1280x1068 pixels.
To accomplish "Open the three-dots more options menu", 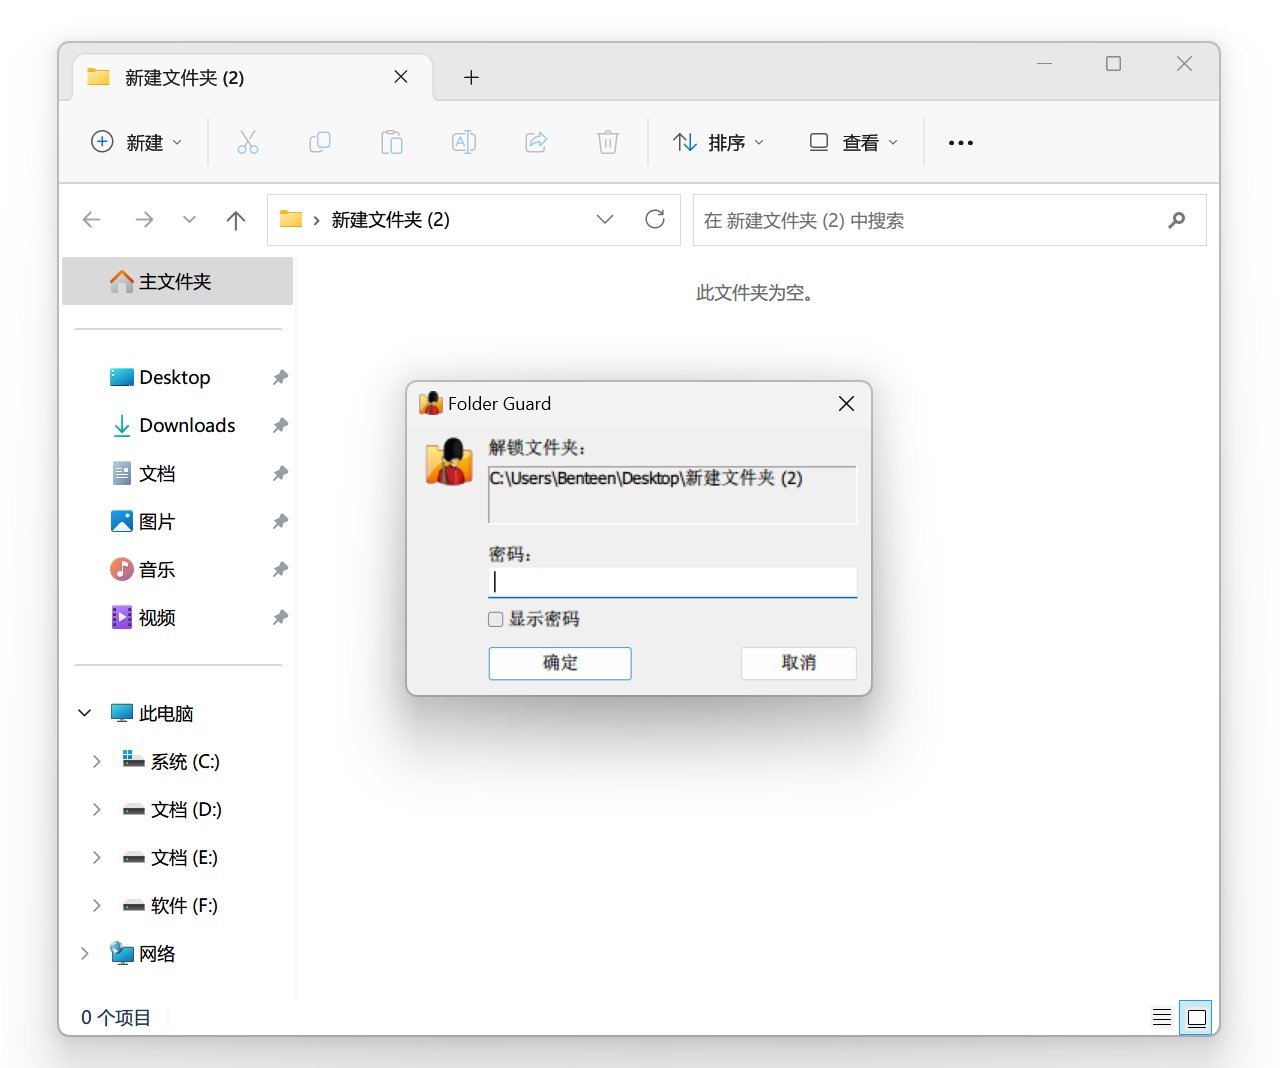I will pos(961,143).
